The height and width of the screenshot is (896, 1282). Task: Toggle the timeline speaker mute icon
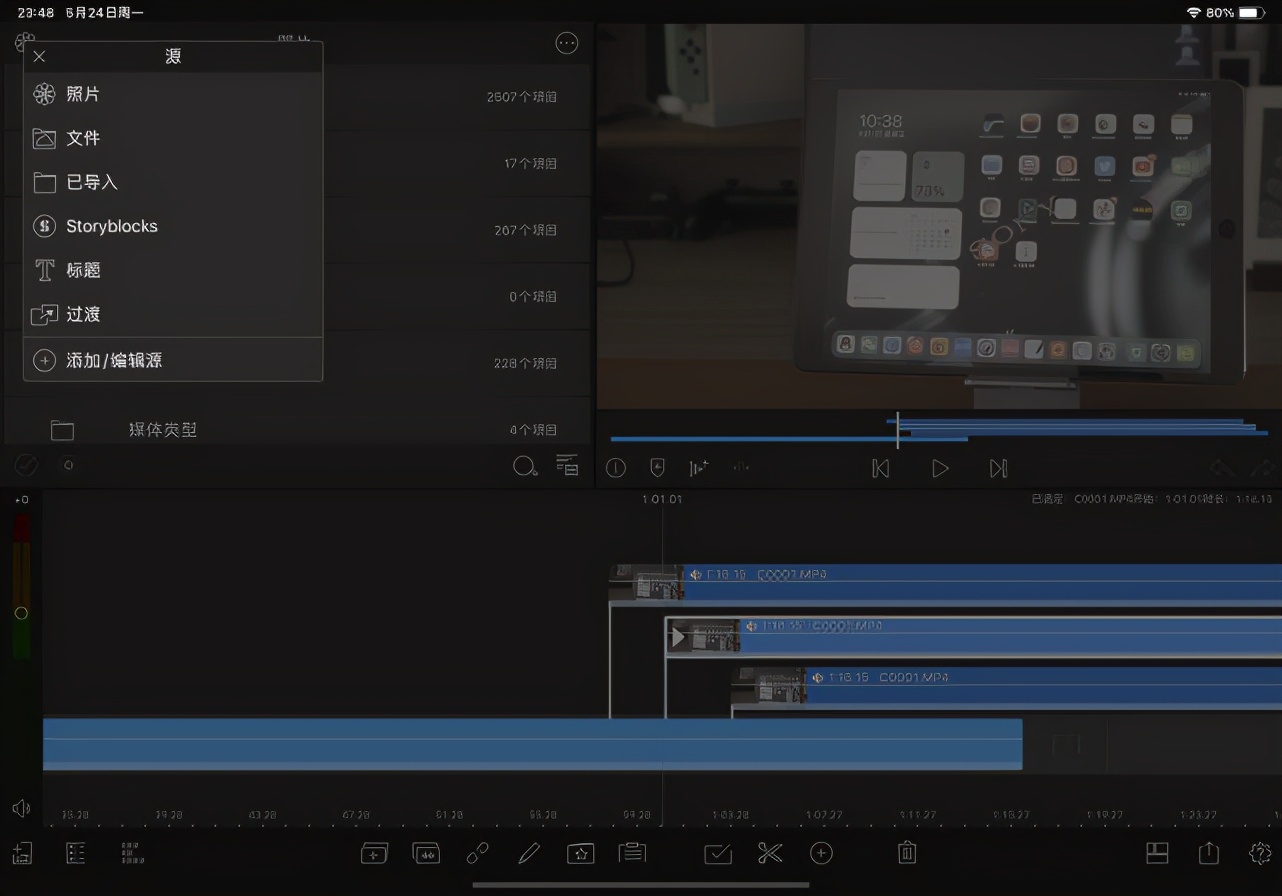pyautogui.click(x=21, y=808)
